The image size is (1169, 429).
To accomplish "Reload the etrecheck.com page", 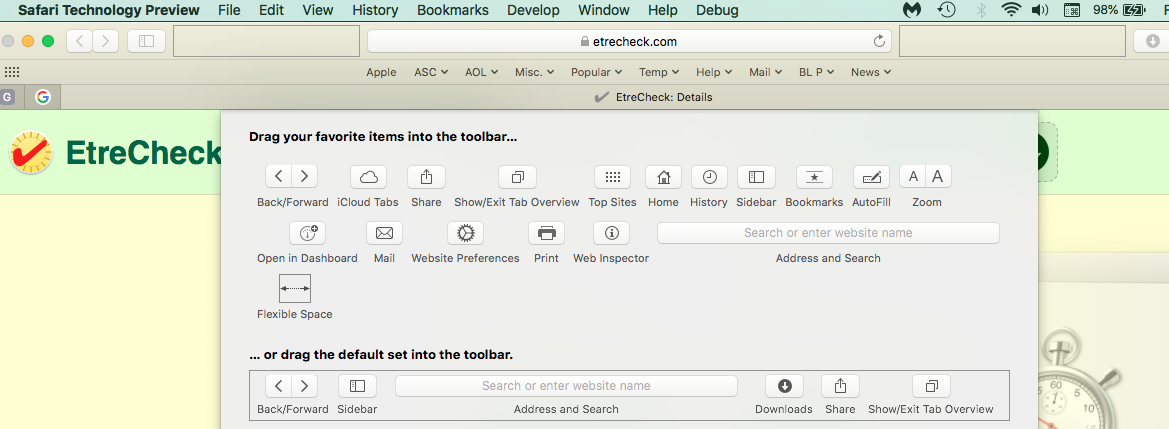I will 879,41.
